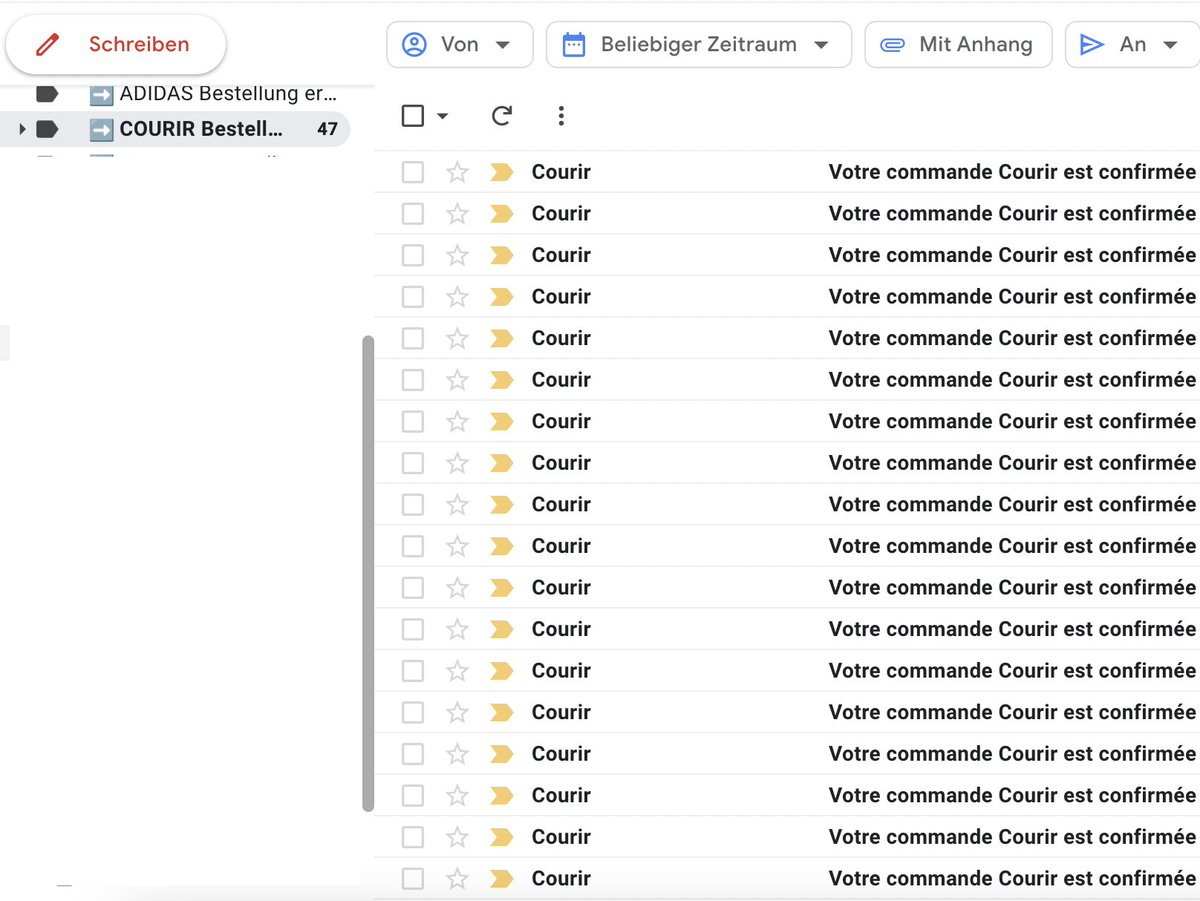The width and height of the screenshot is (1200, 901).
Task: Open the An recipient filter dropdown
Action: [x=1132, y=45]
